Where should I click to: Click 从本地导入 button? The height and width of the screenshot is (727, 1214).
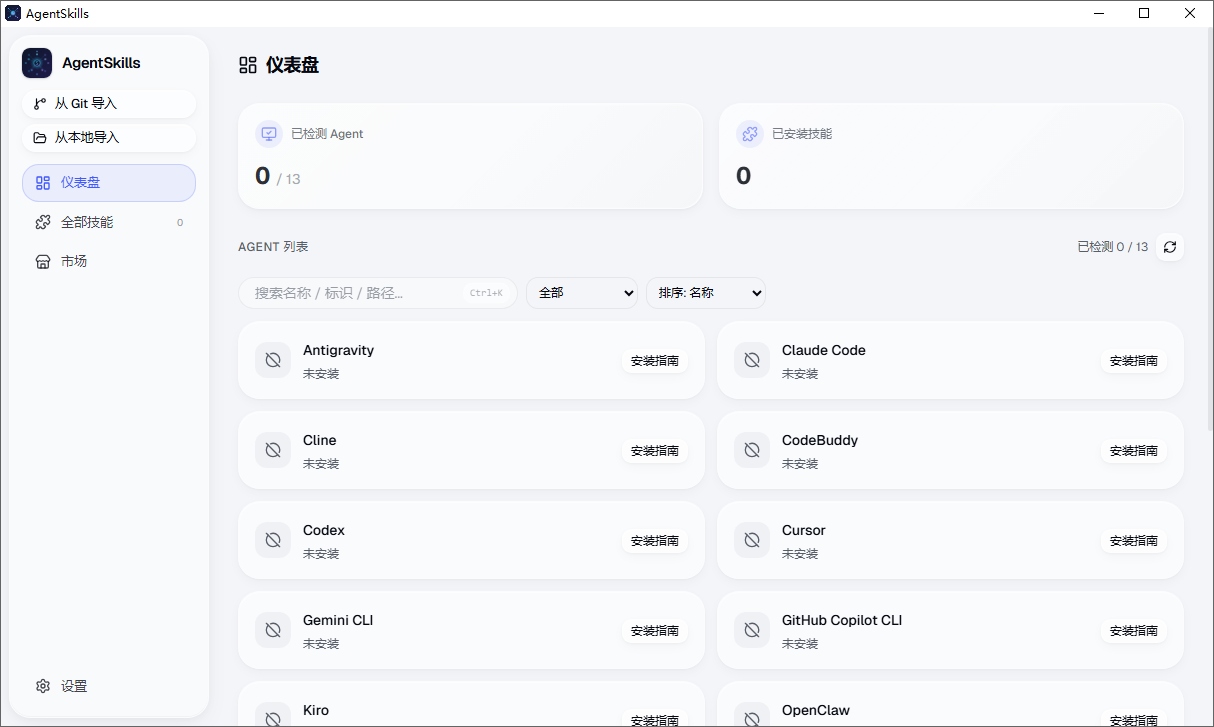click(108, 138)
